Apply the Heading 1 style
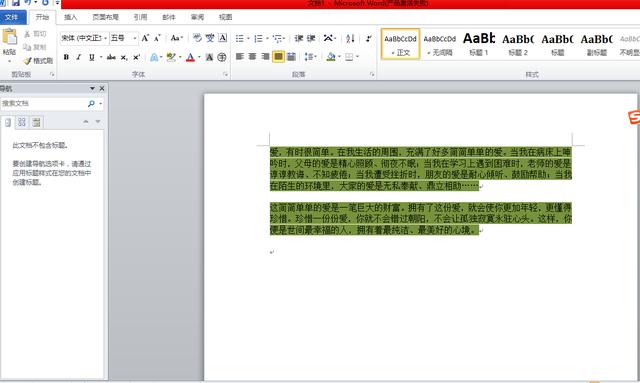This screenshot has height=383, width=640. coord(479,44)
